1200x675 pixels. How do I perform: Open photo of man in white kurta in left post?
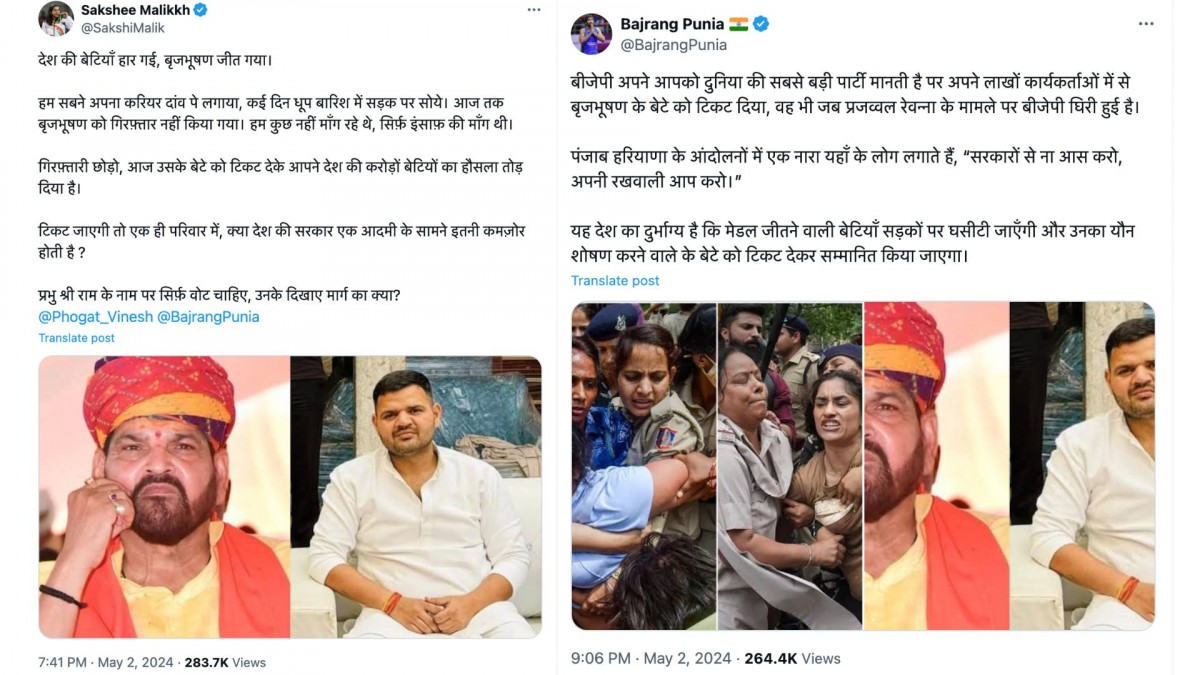click(x=416, y=497)
